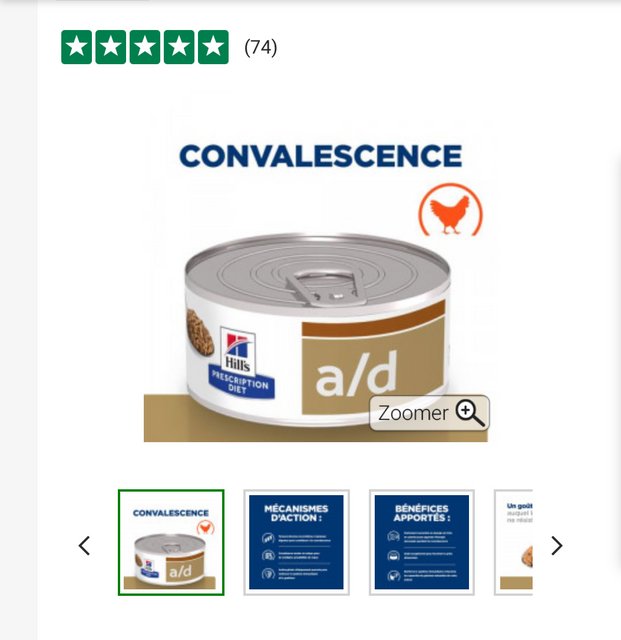Click the a/d label on the can

[x=357, y=374]
